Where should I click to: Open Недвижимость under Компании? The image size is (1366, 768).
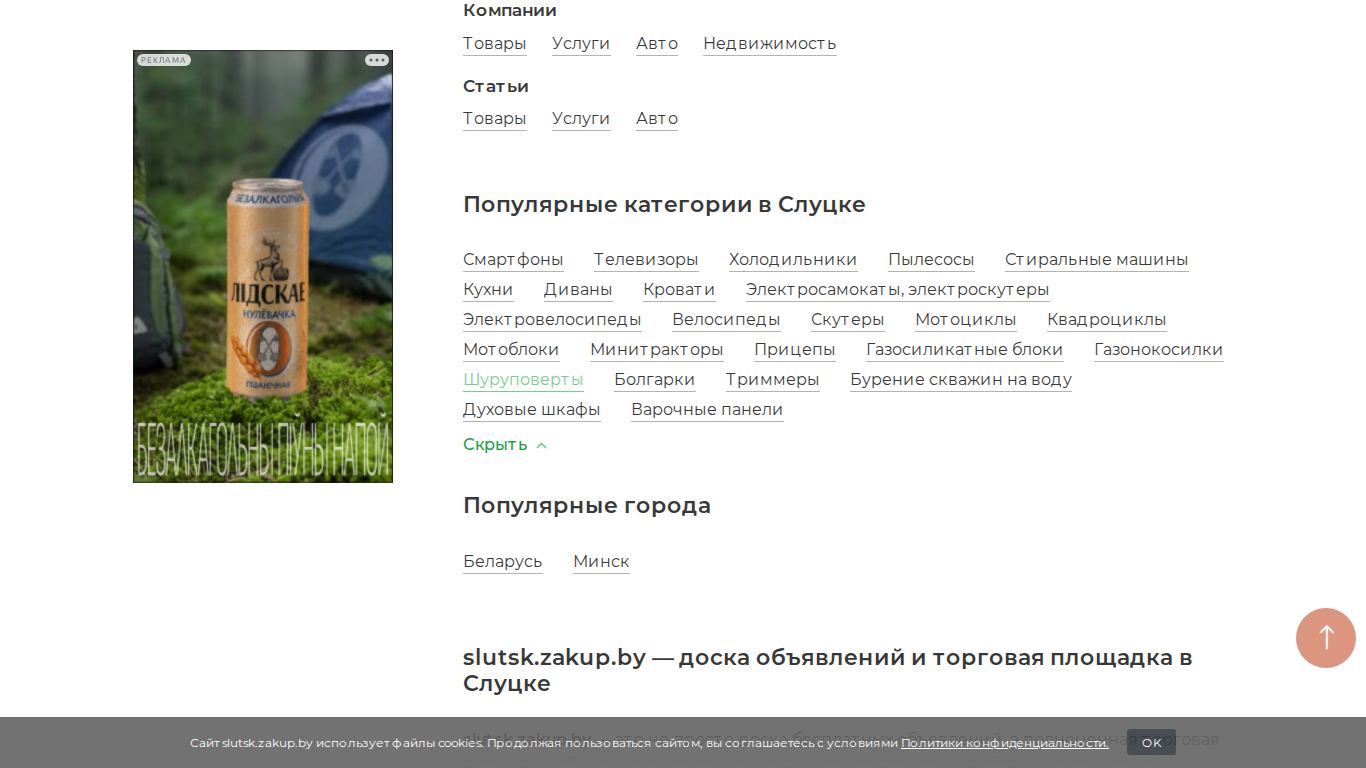click(770, 43)
